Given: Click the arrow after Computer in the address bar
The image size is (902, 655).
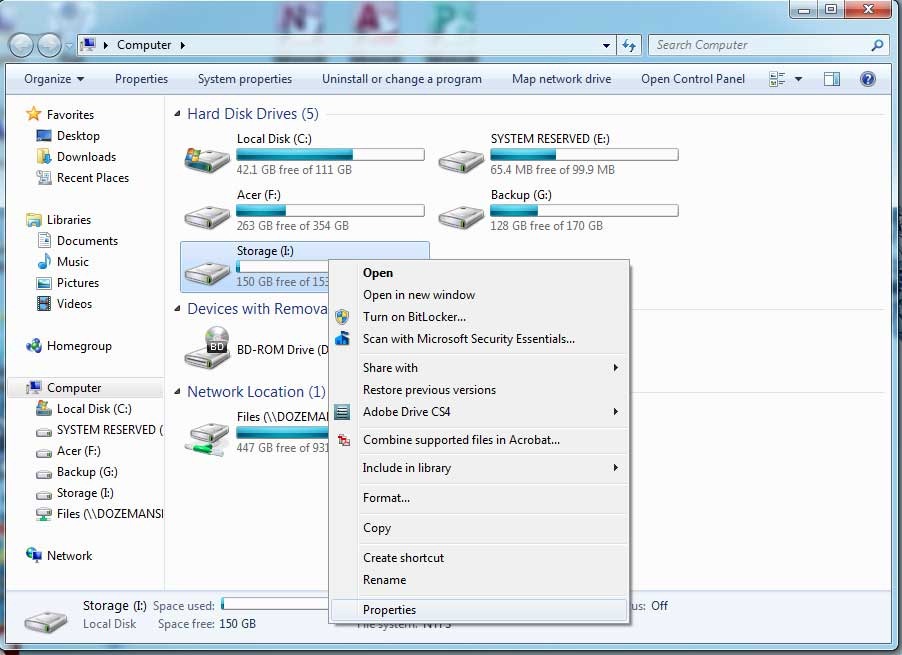Looking at the screenshot, I should click(183, 45).
